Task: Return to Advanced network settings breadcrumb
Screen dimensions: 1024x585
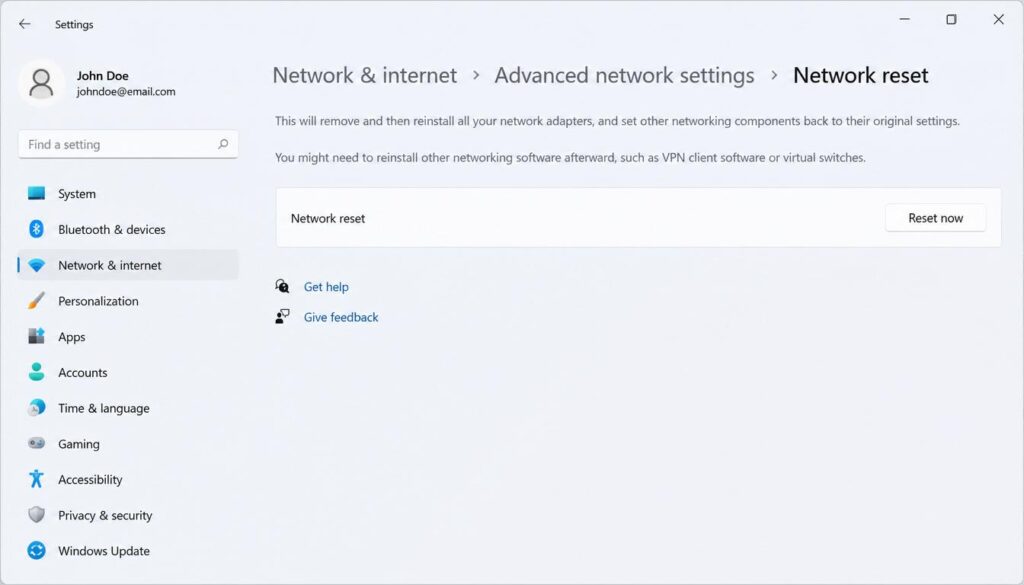Action: coord(624,75)
